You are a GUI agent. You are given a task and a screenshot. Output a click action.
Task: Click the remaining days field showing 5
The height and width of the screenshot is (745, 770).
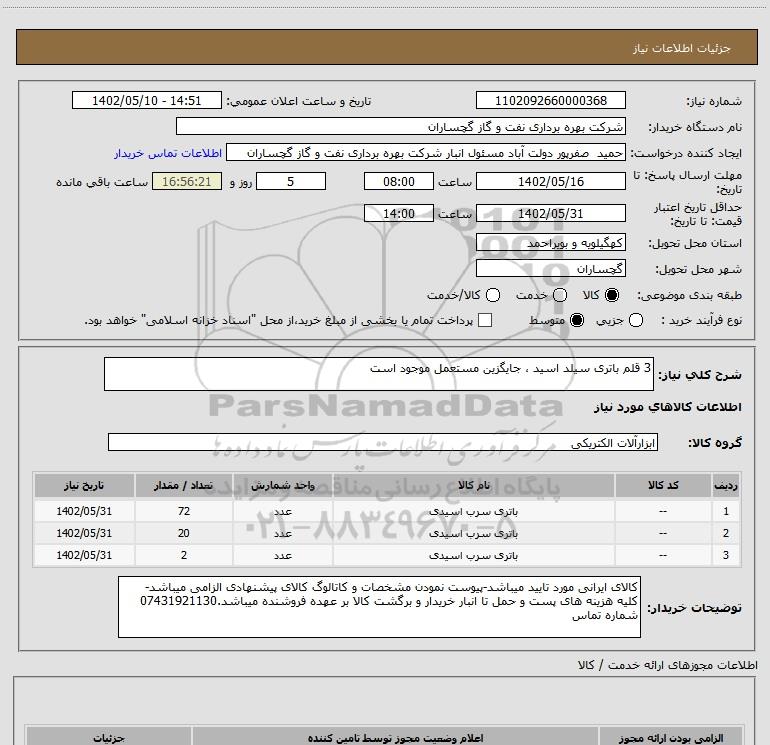pyautogui.click(x=291, y=182)
